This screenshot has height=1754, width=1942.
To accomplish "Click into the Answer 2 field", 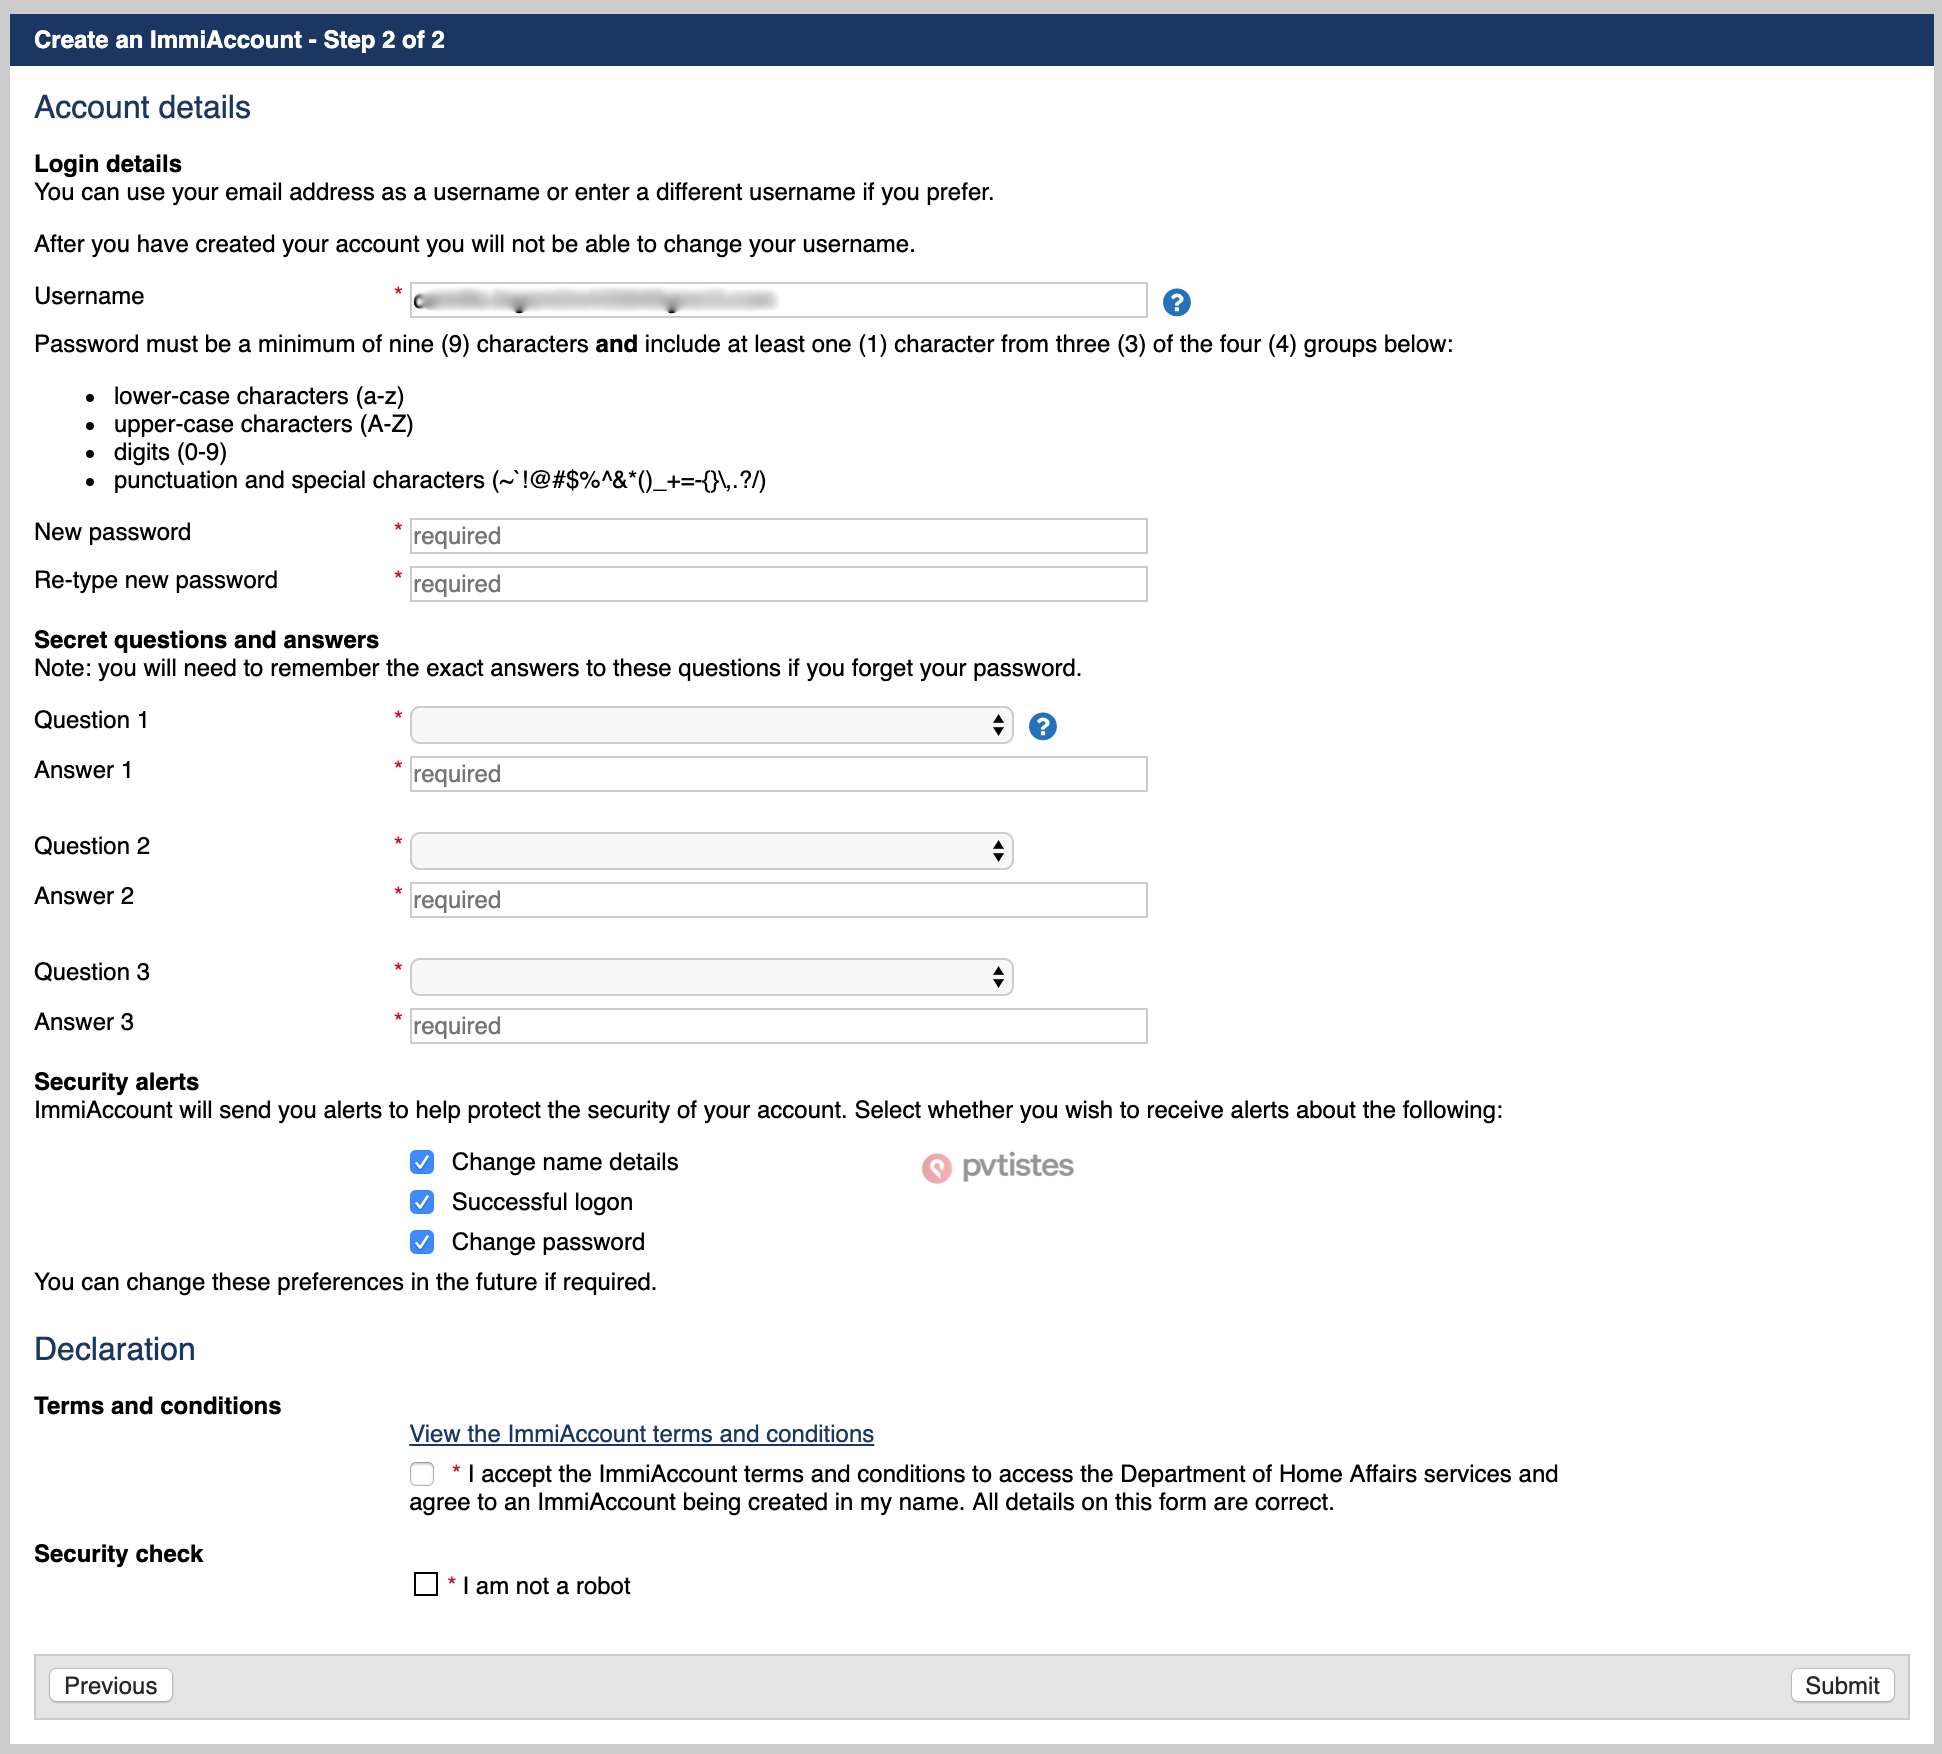I will (x=778, y=900).
